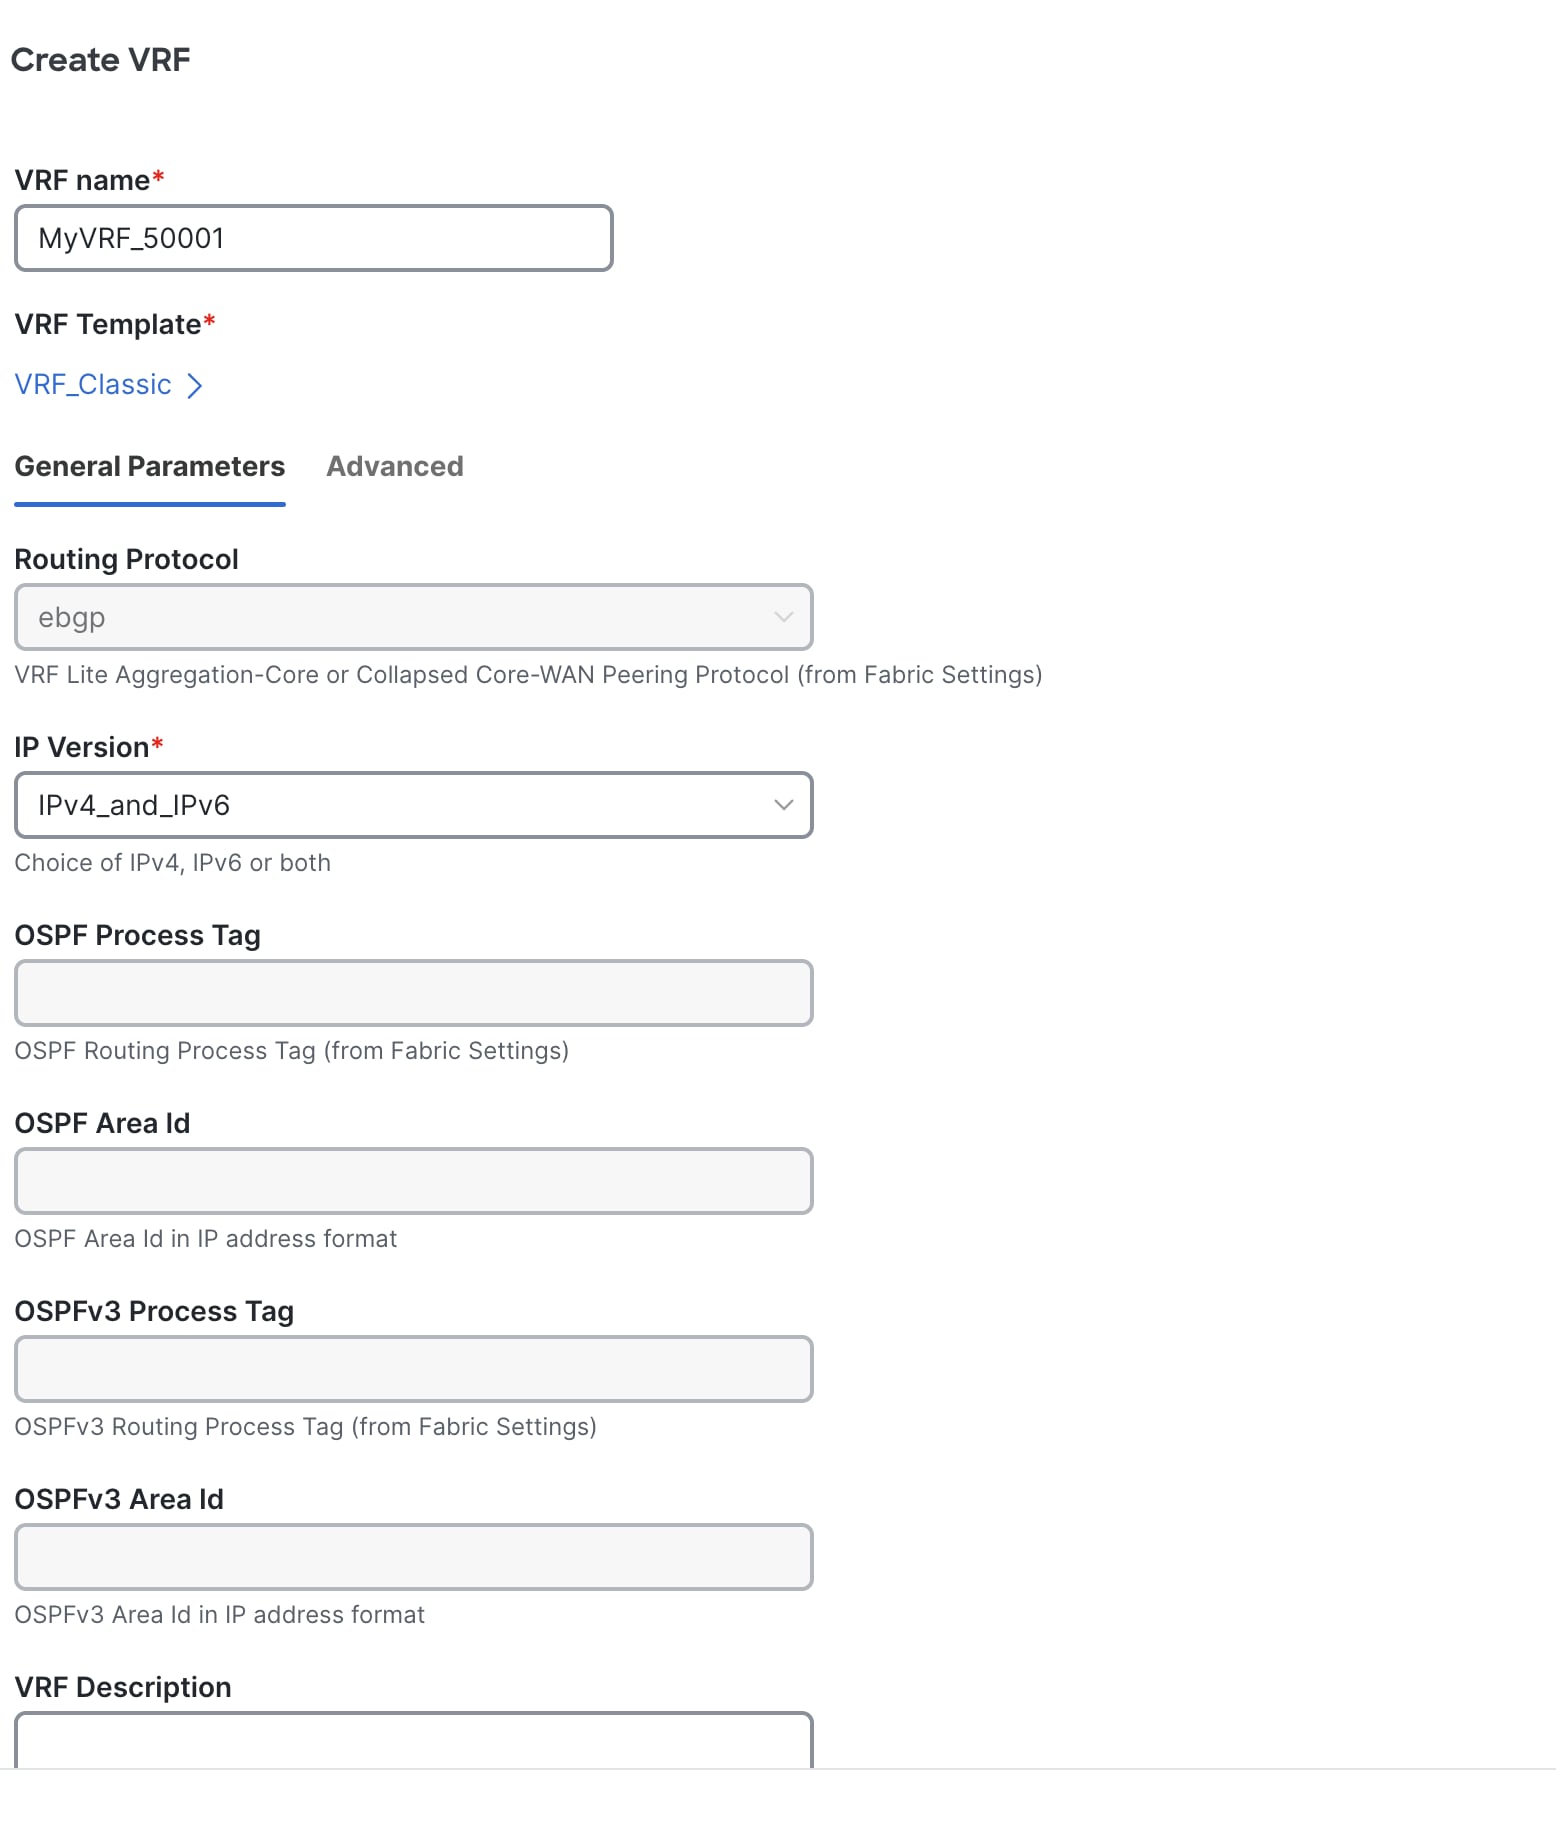
Task: Select the General Parameters tab
Action: 150,466
